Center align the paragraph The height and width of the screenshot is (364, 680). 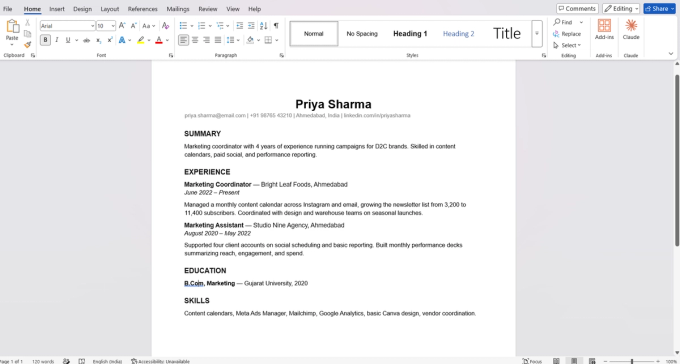195,40
